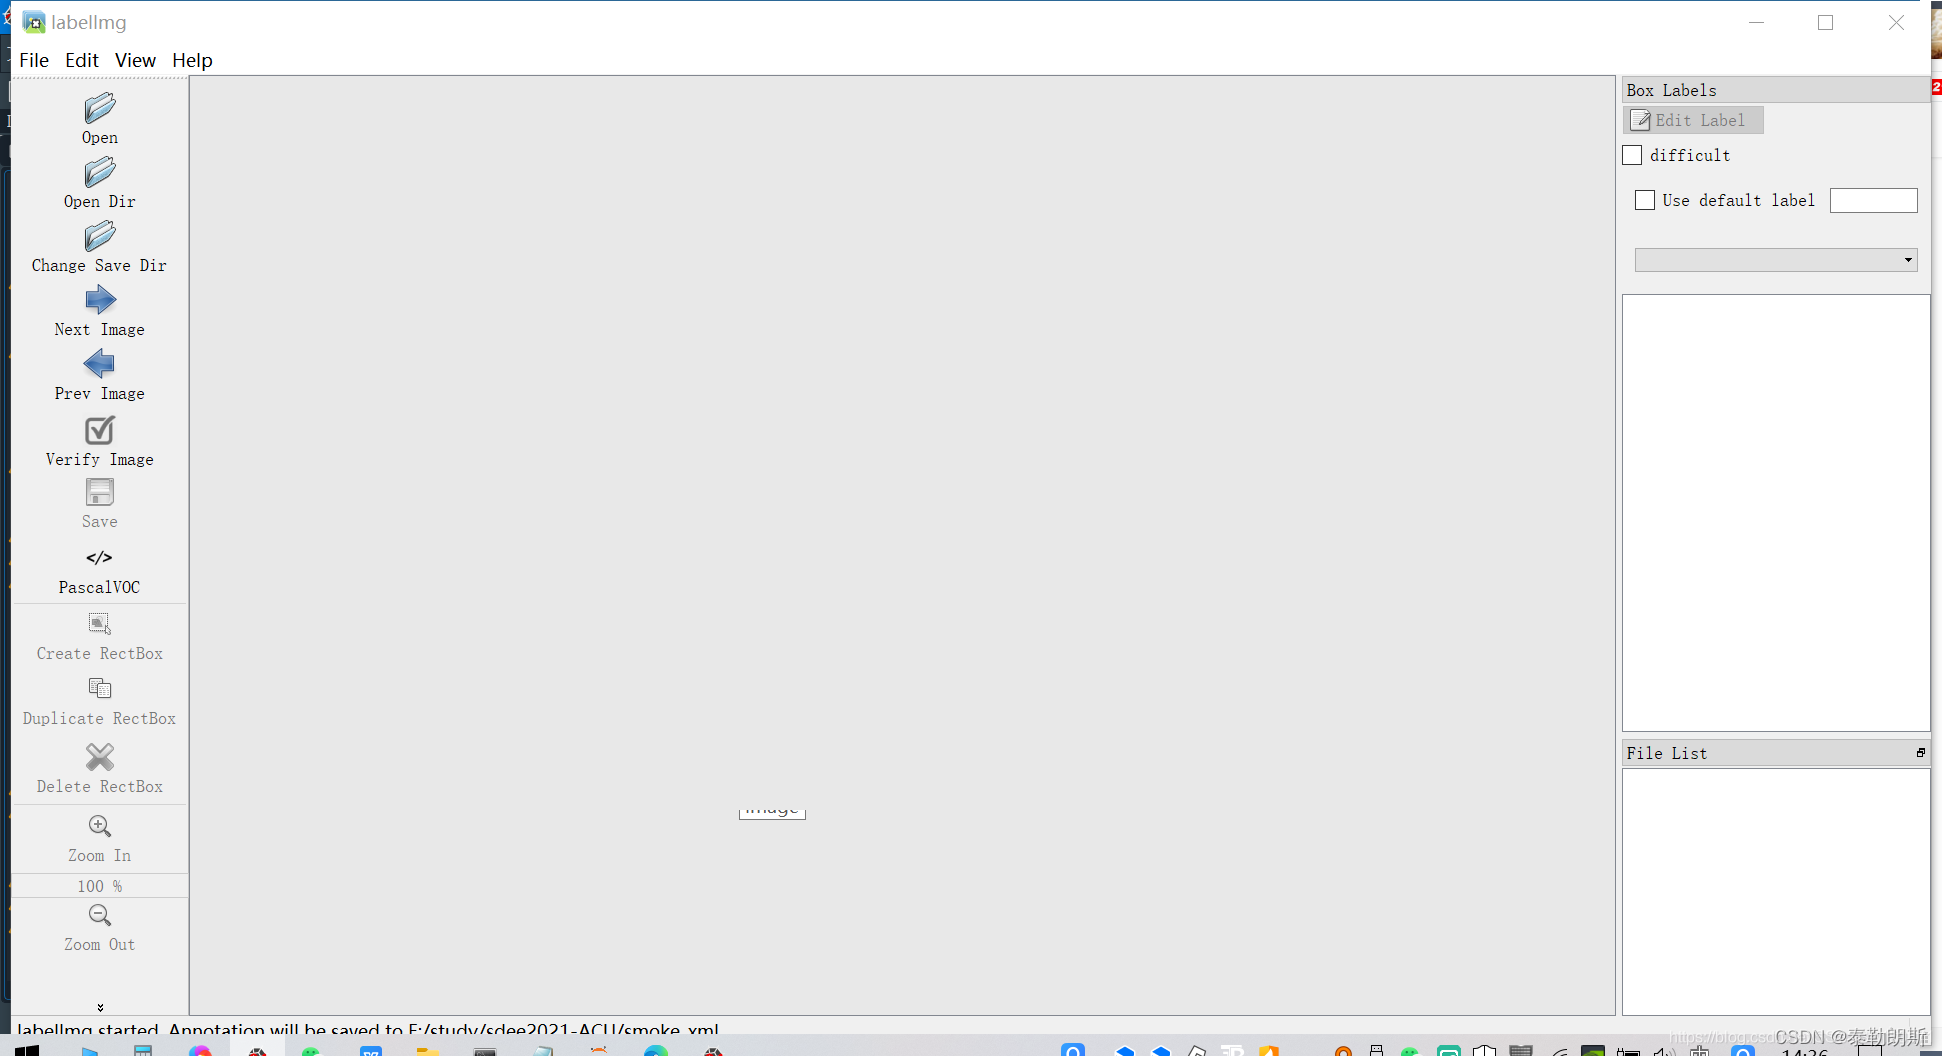Click the Verify Image checkmark icon
Image resolution: width=1942 pixels, height=1056 pixels.
click(x=100, y=430)
